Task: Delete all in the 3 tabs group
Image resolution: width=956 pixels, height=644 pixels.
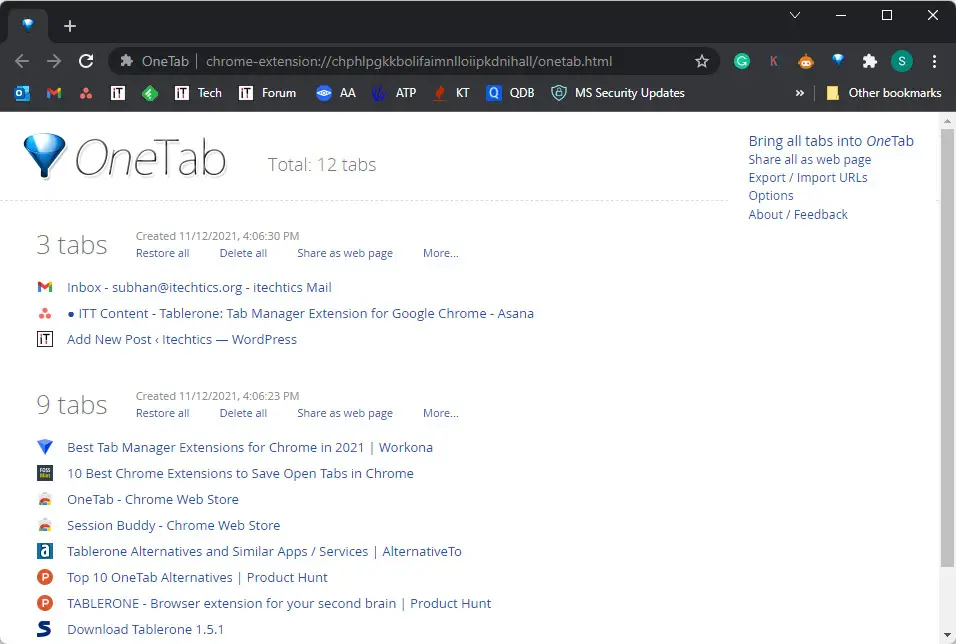Action: 243,253
